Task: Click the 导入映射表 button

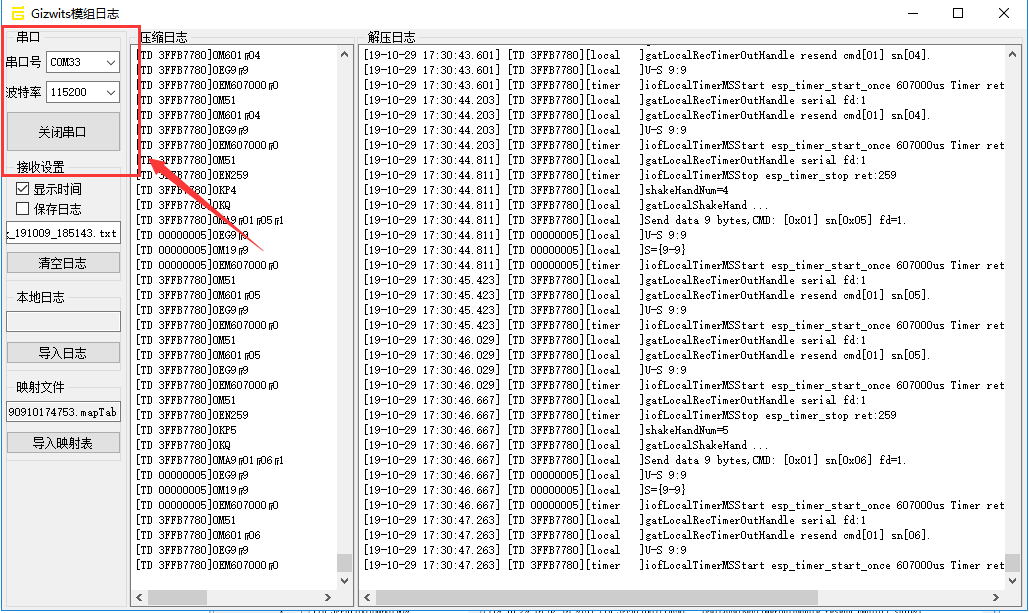Action: (63, 443)
